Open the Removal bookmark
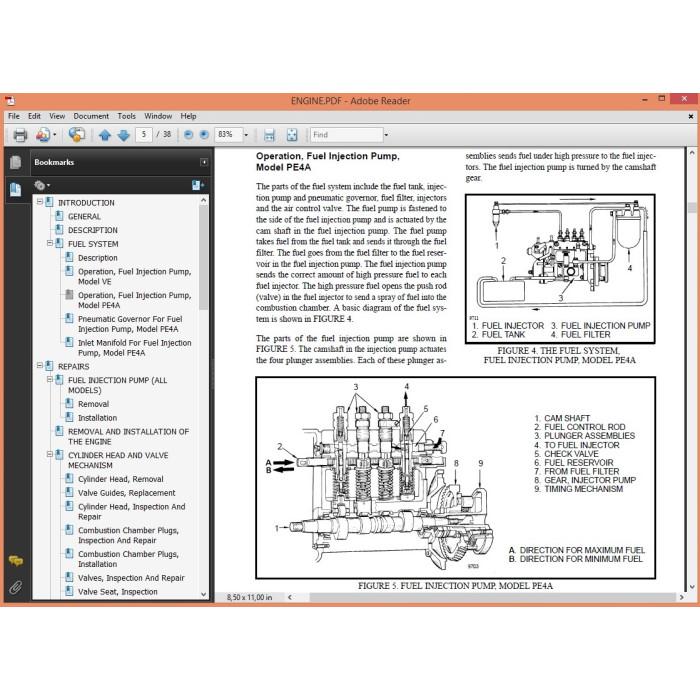 93,404
